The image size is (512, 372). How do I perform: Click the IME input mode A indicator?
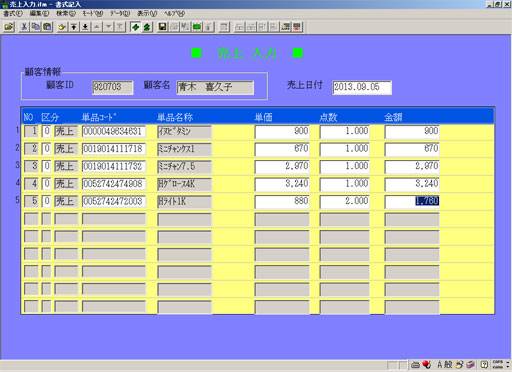440,364
